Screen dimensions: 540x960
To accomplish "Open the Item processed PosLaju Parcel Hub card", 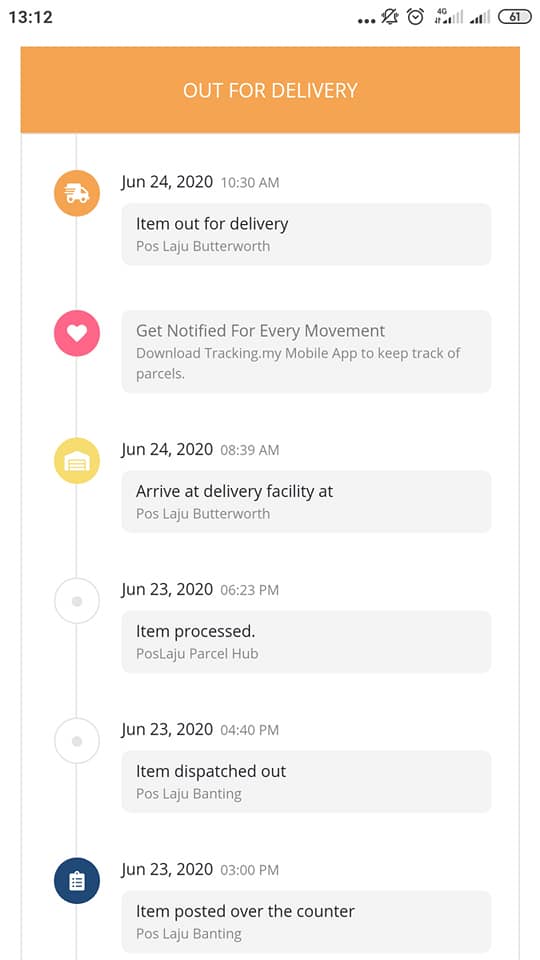I will (306, 642).
